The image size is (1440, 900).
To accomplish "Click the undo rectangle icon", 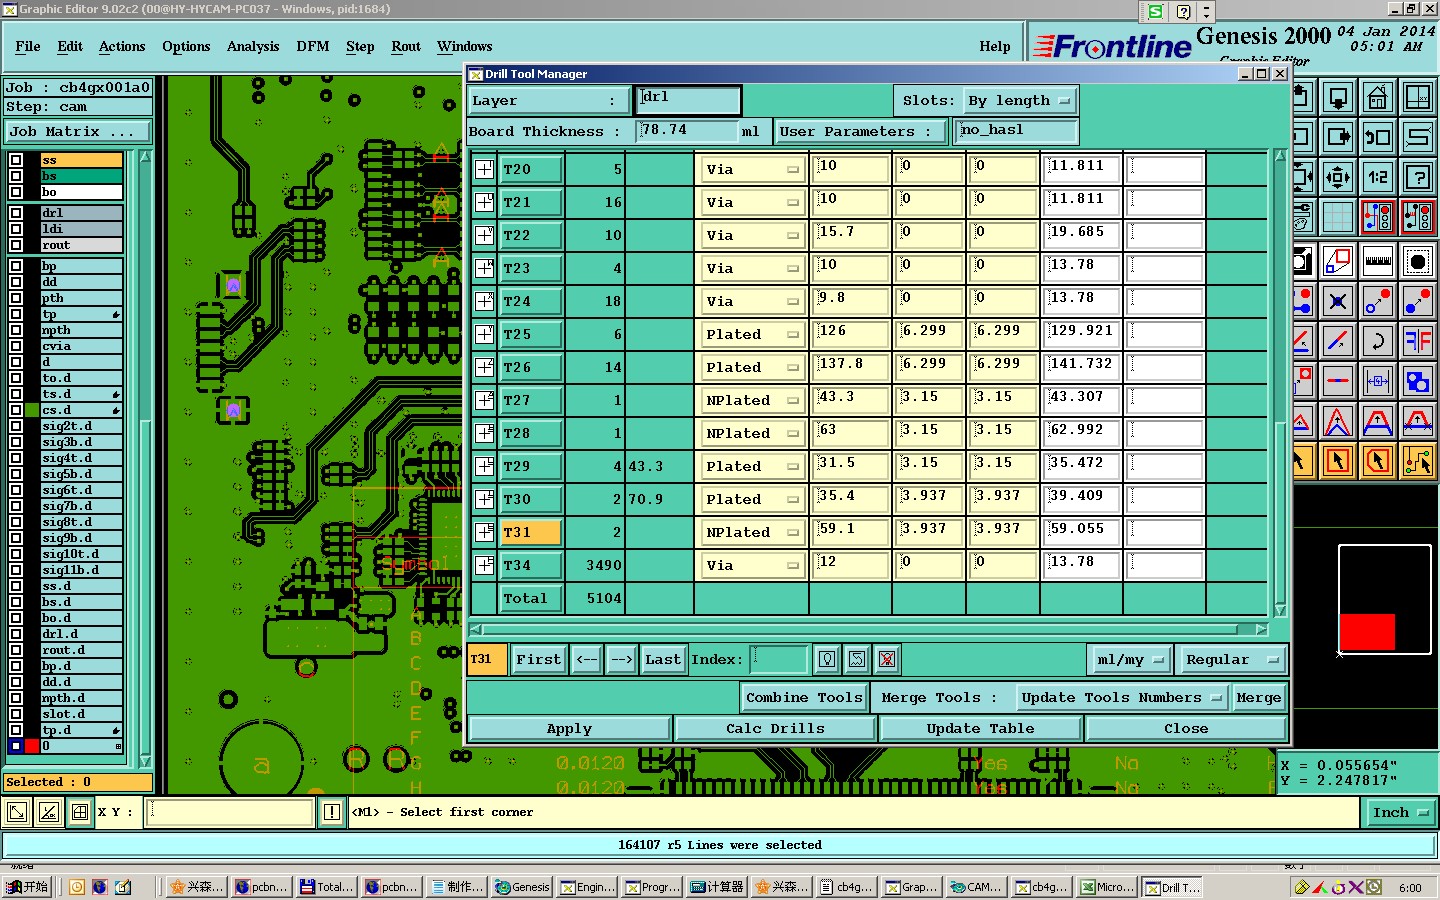I will click(x=1378, y=137).
